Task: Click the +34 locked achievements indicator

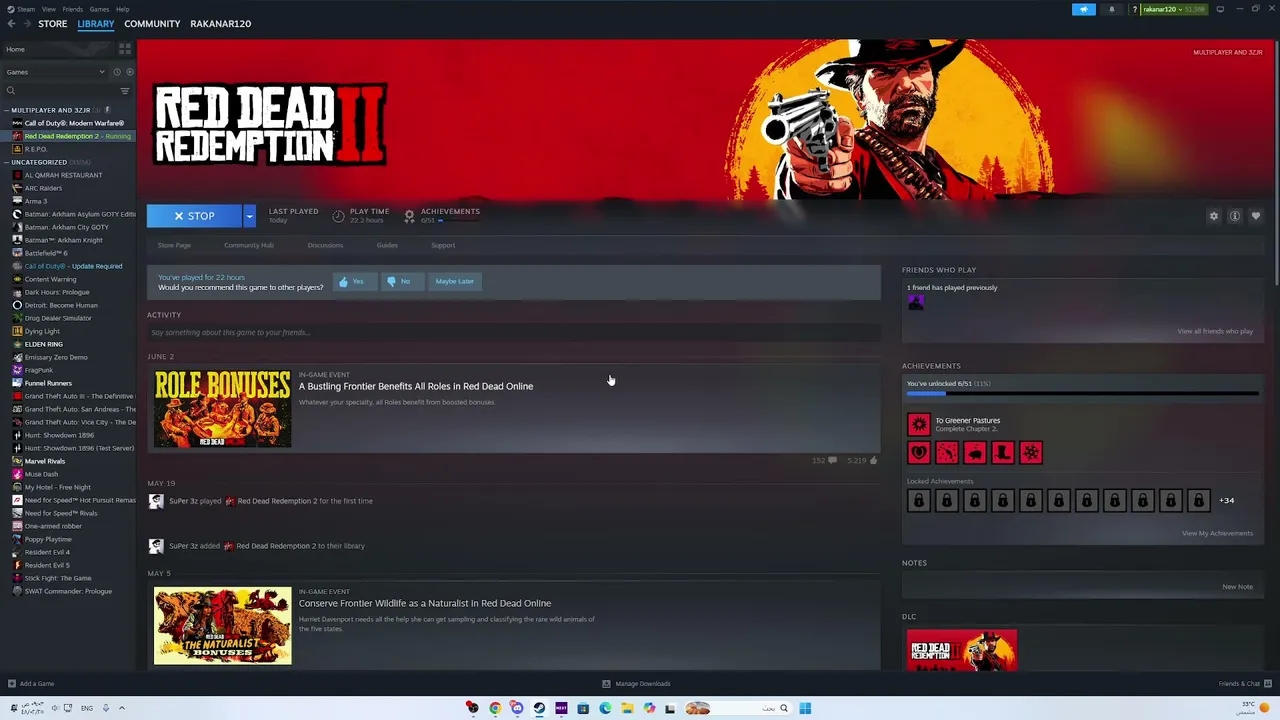Action: pos(1227,500)
